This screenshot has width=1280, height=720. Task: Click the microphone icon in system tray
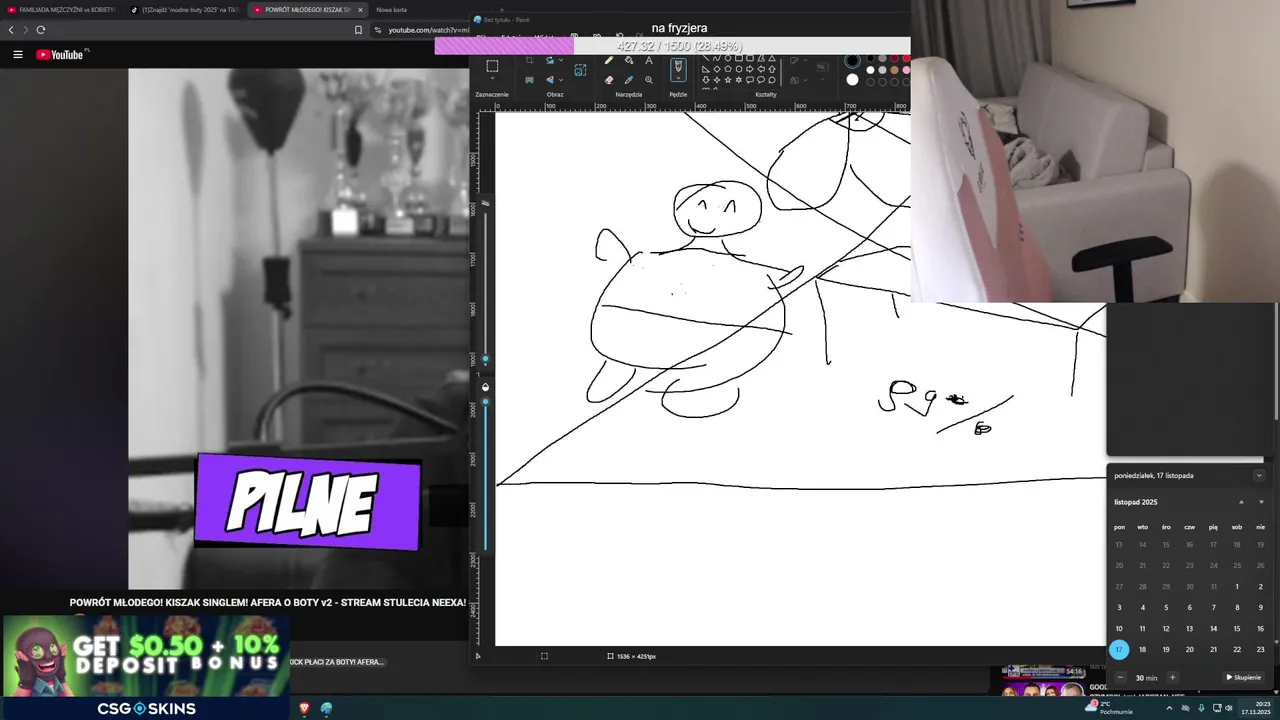coord(1201,708)
